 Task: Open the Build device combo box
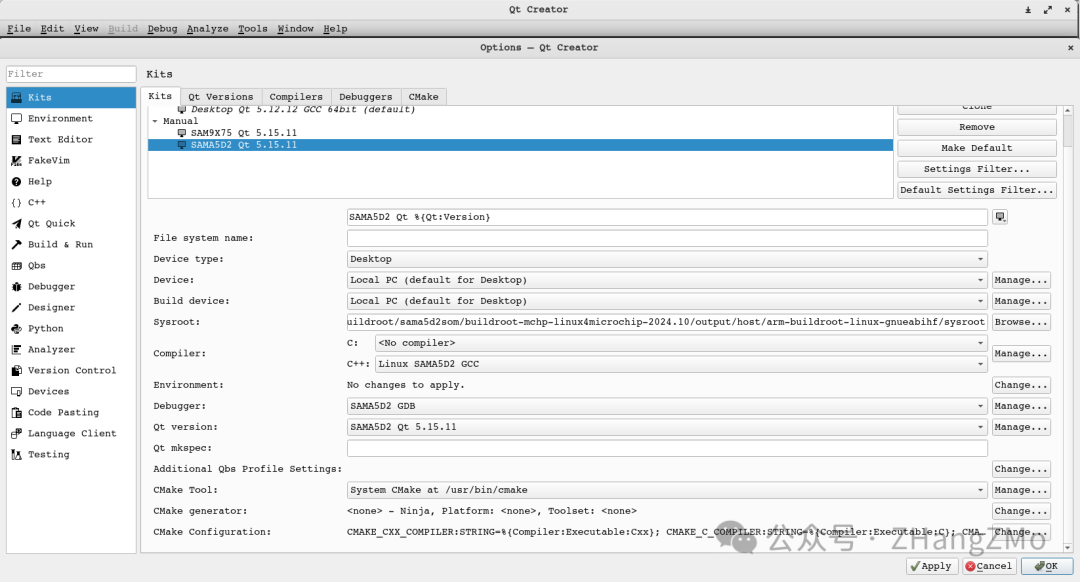[667, 301]
